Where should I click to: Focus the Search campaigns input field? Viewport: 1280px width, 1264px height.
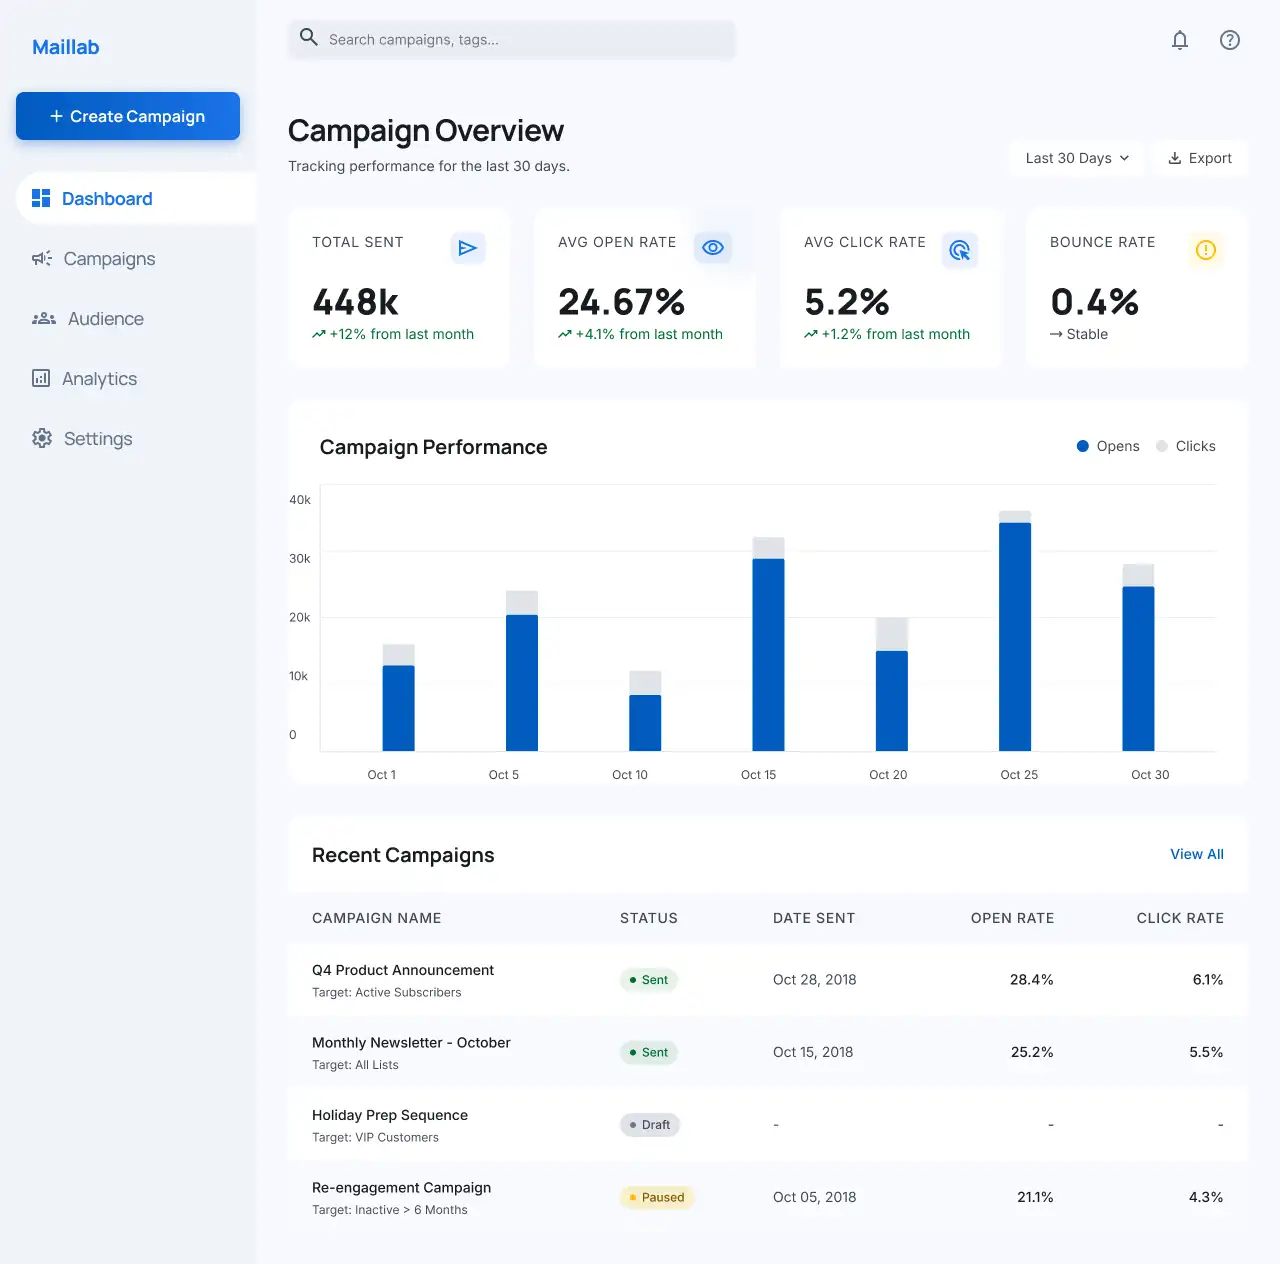(x=512, y=40)
